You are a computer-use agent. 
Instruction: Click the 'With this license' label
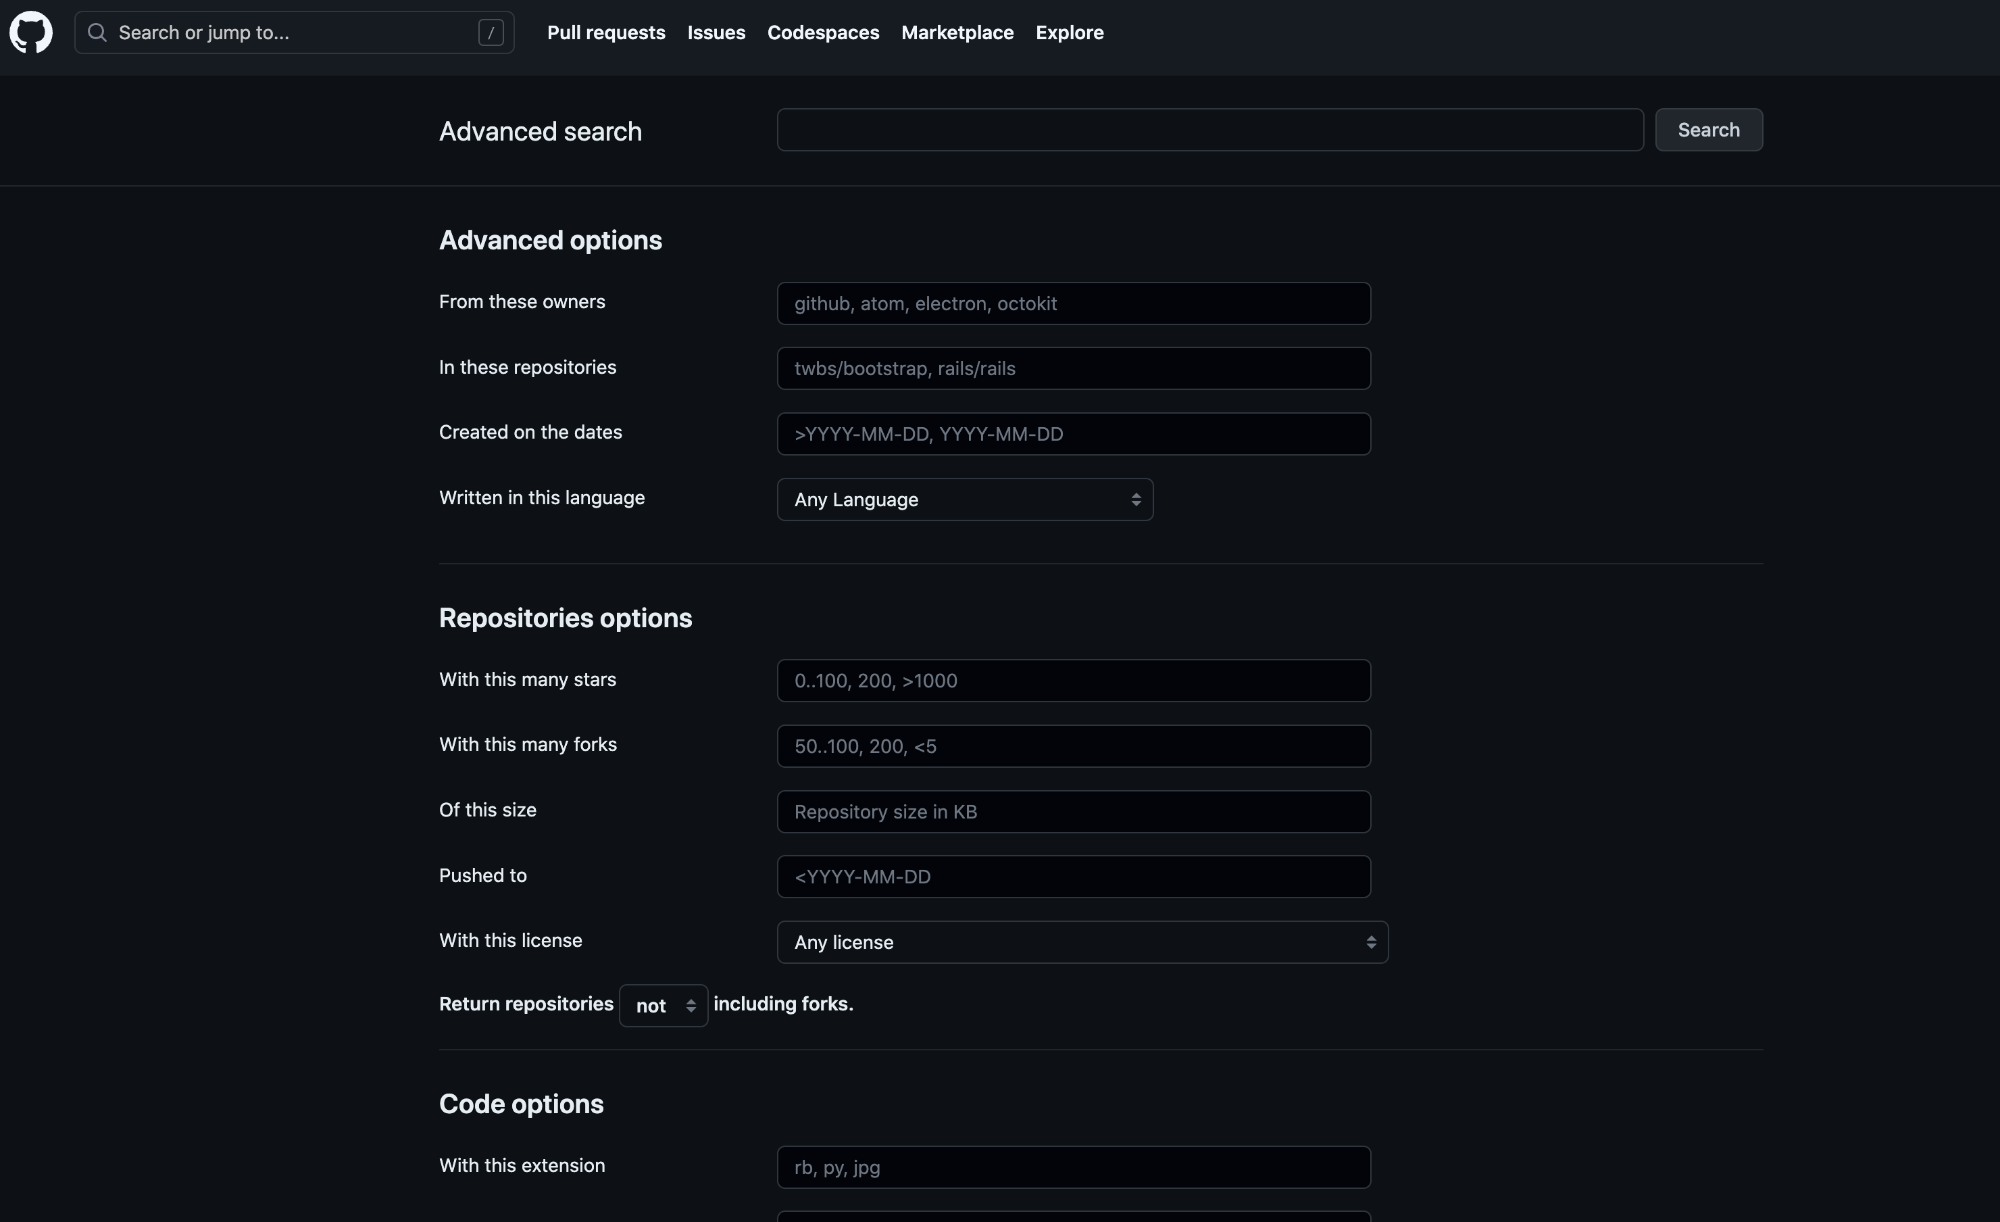coord(510,940)
